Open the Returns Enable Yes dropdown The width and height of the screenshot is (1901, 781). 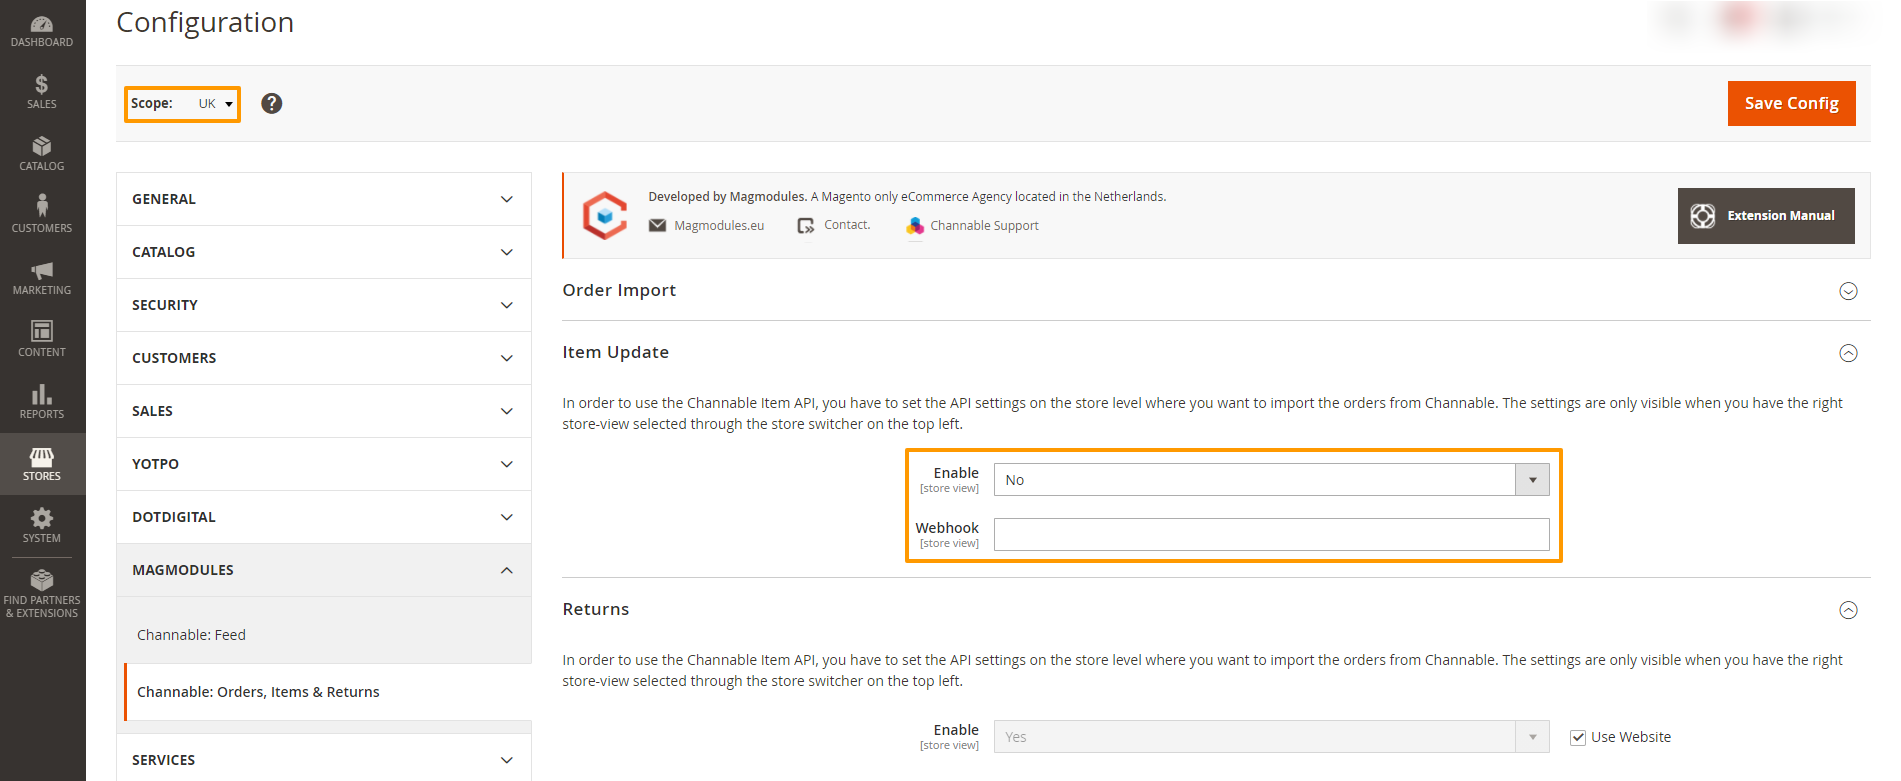tap(1271, 737)
